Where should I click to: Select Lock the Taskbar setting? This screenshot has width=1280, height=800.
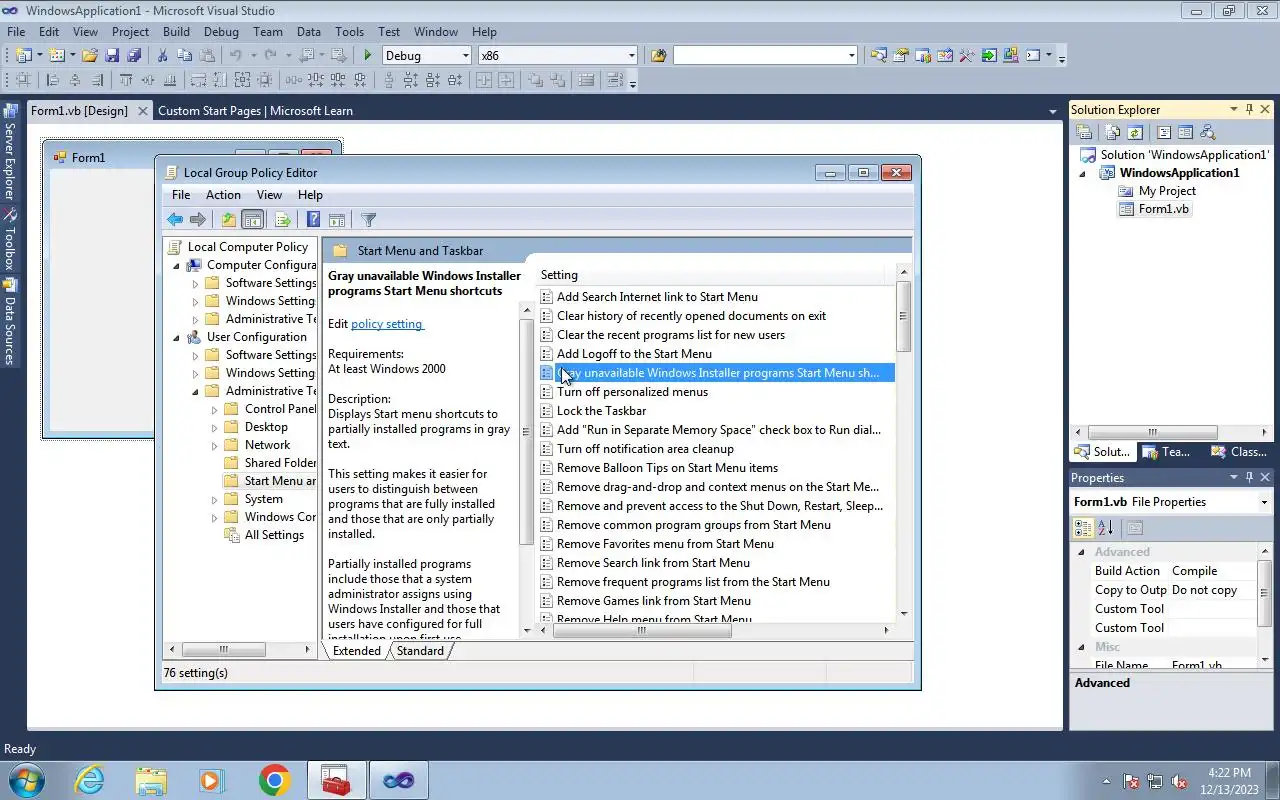pyautogui.click(x=601, y=411)
